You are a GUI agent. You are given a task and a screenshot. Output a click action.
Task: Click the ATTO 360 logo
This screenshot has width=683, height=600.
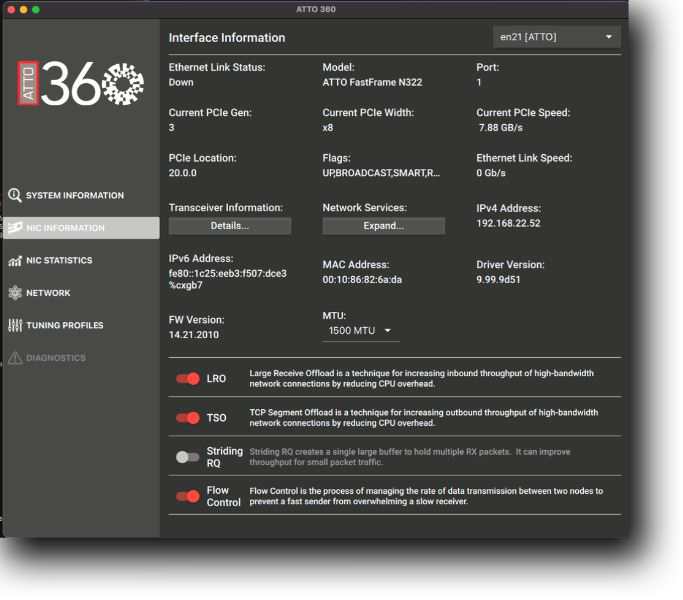click(x=80, y=83)
